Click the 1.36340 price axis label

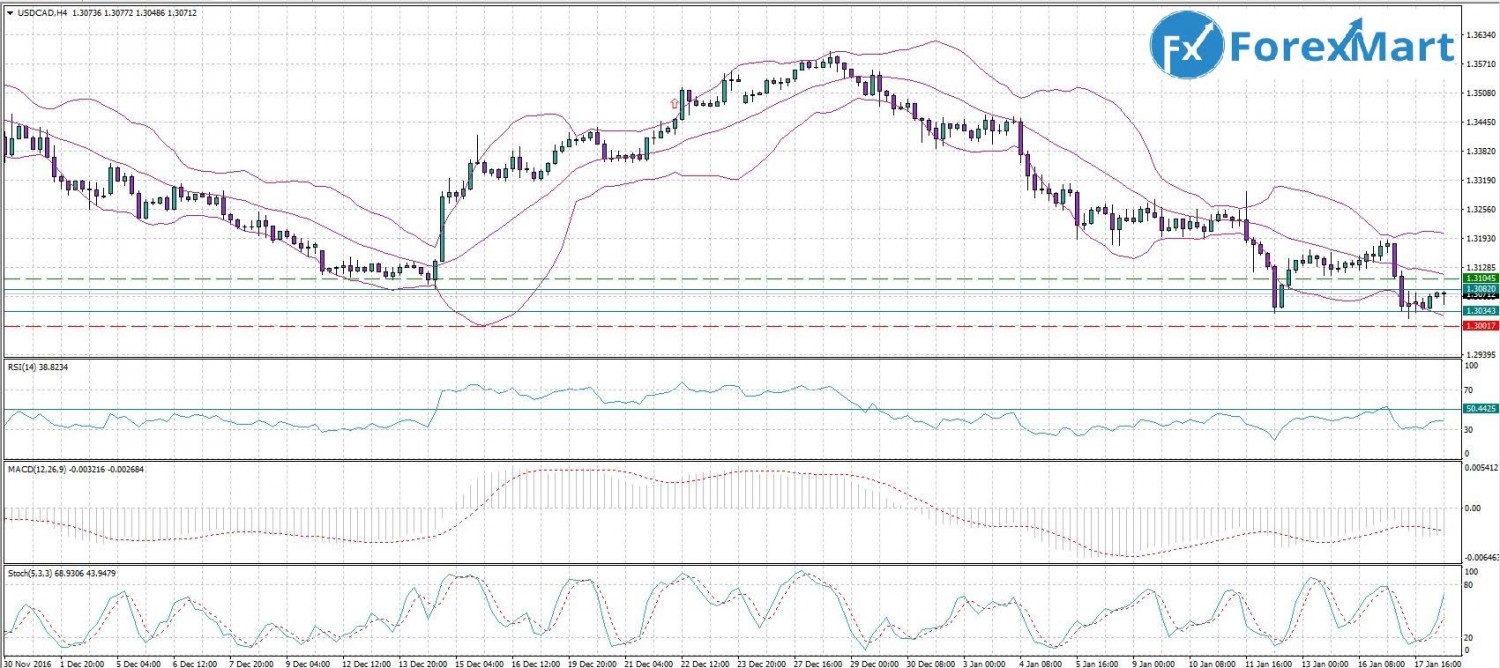(1481, 35)
